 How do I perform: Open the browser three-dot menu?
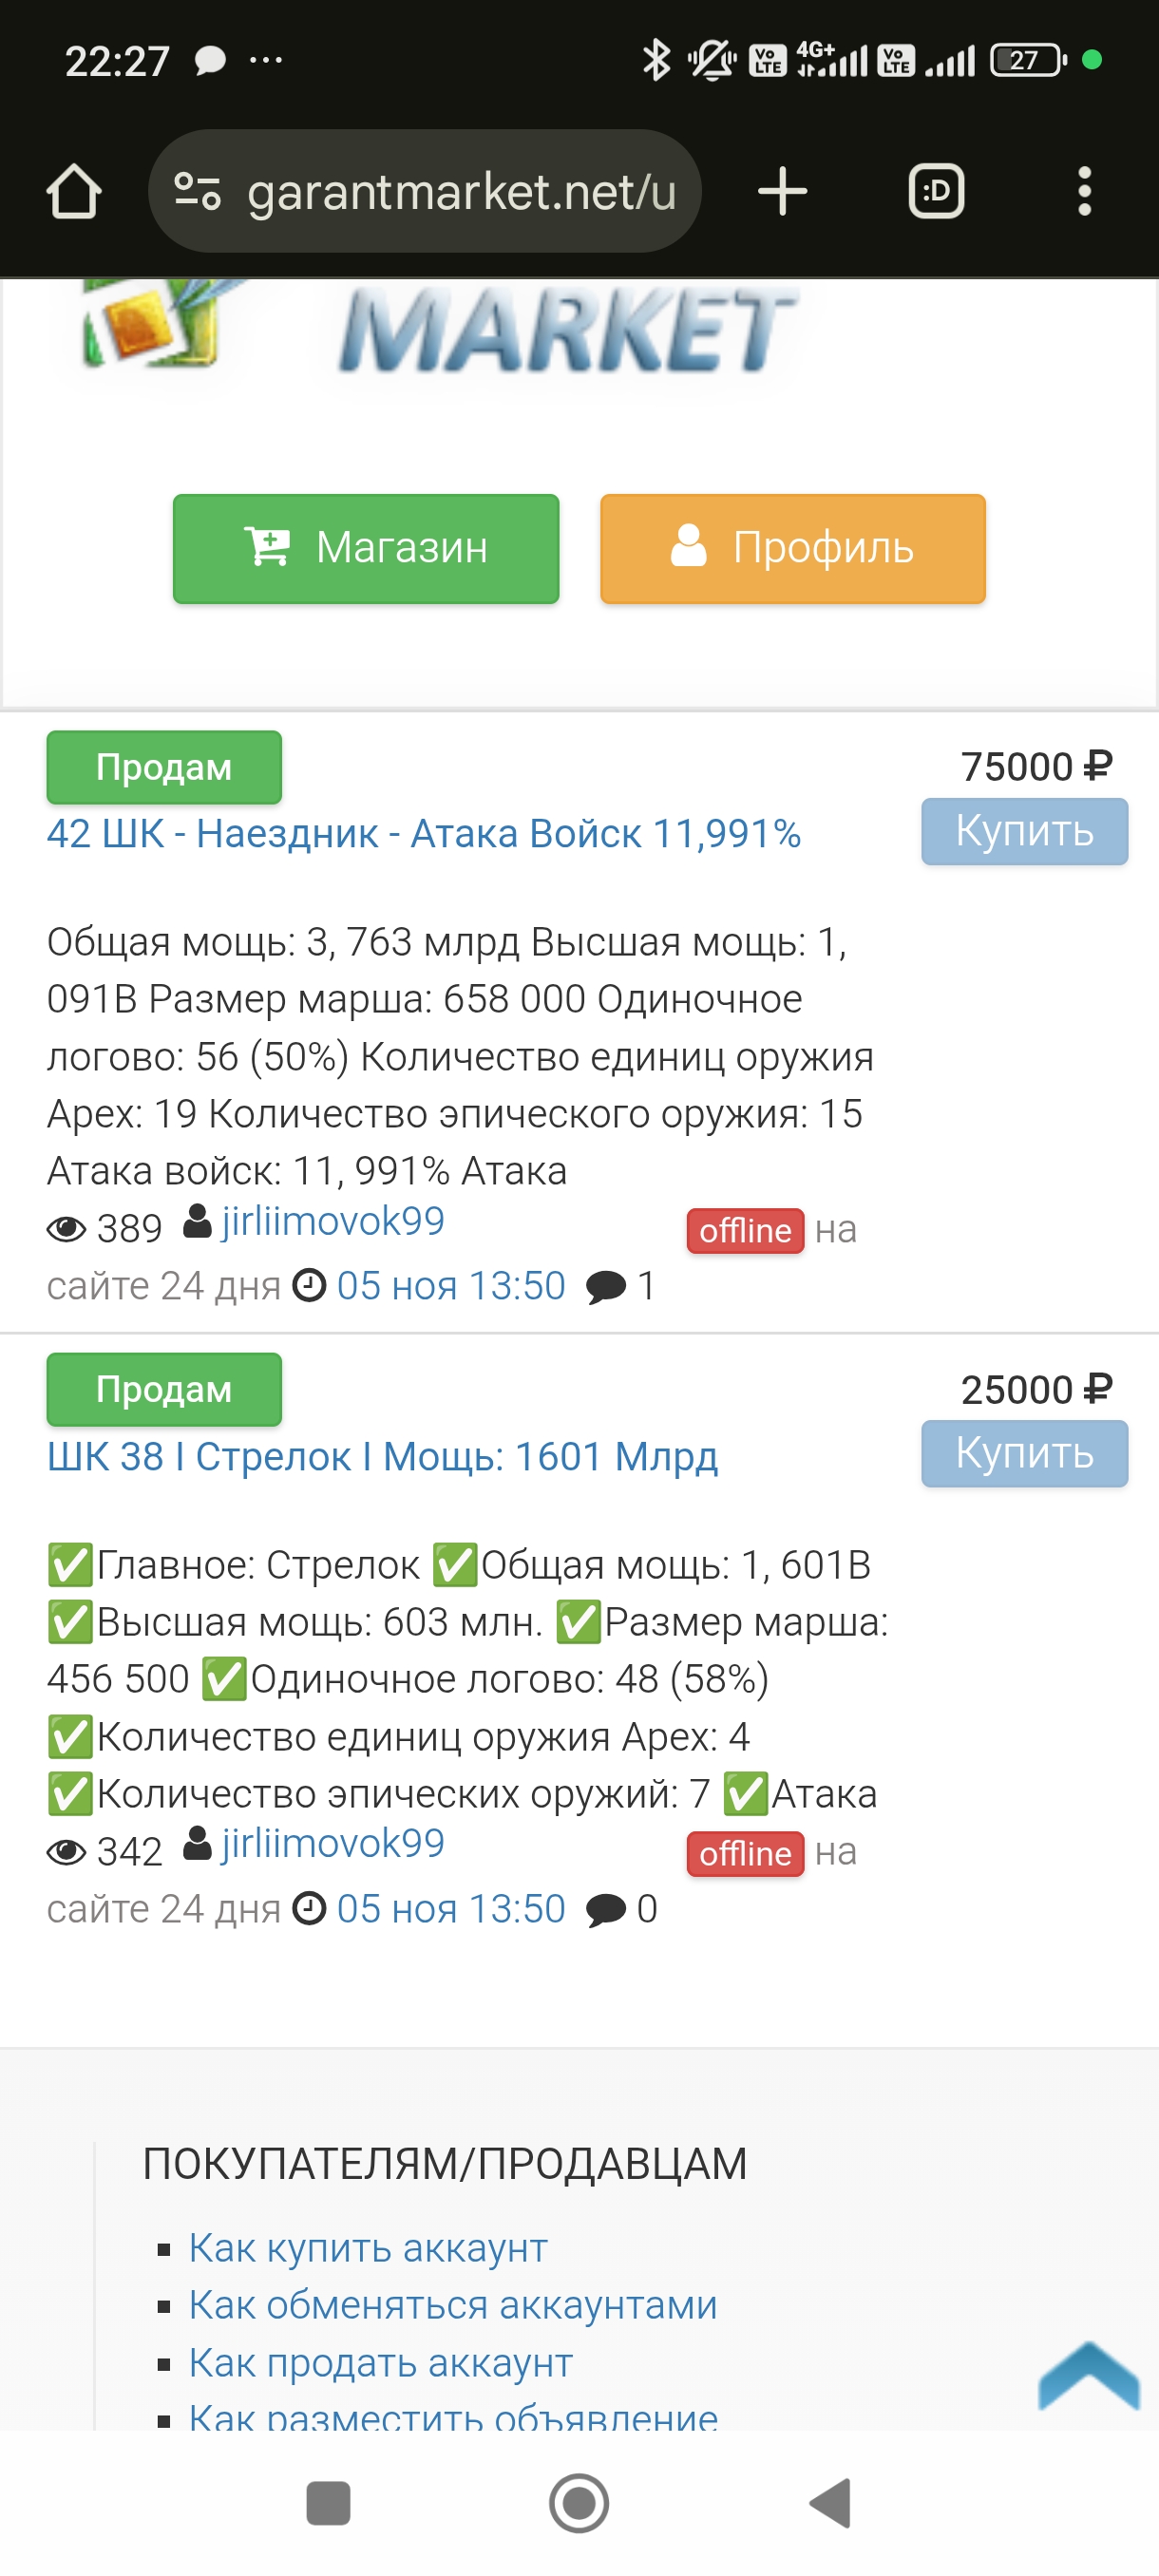click(1084, 191)
